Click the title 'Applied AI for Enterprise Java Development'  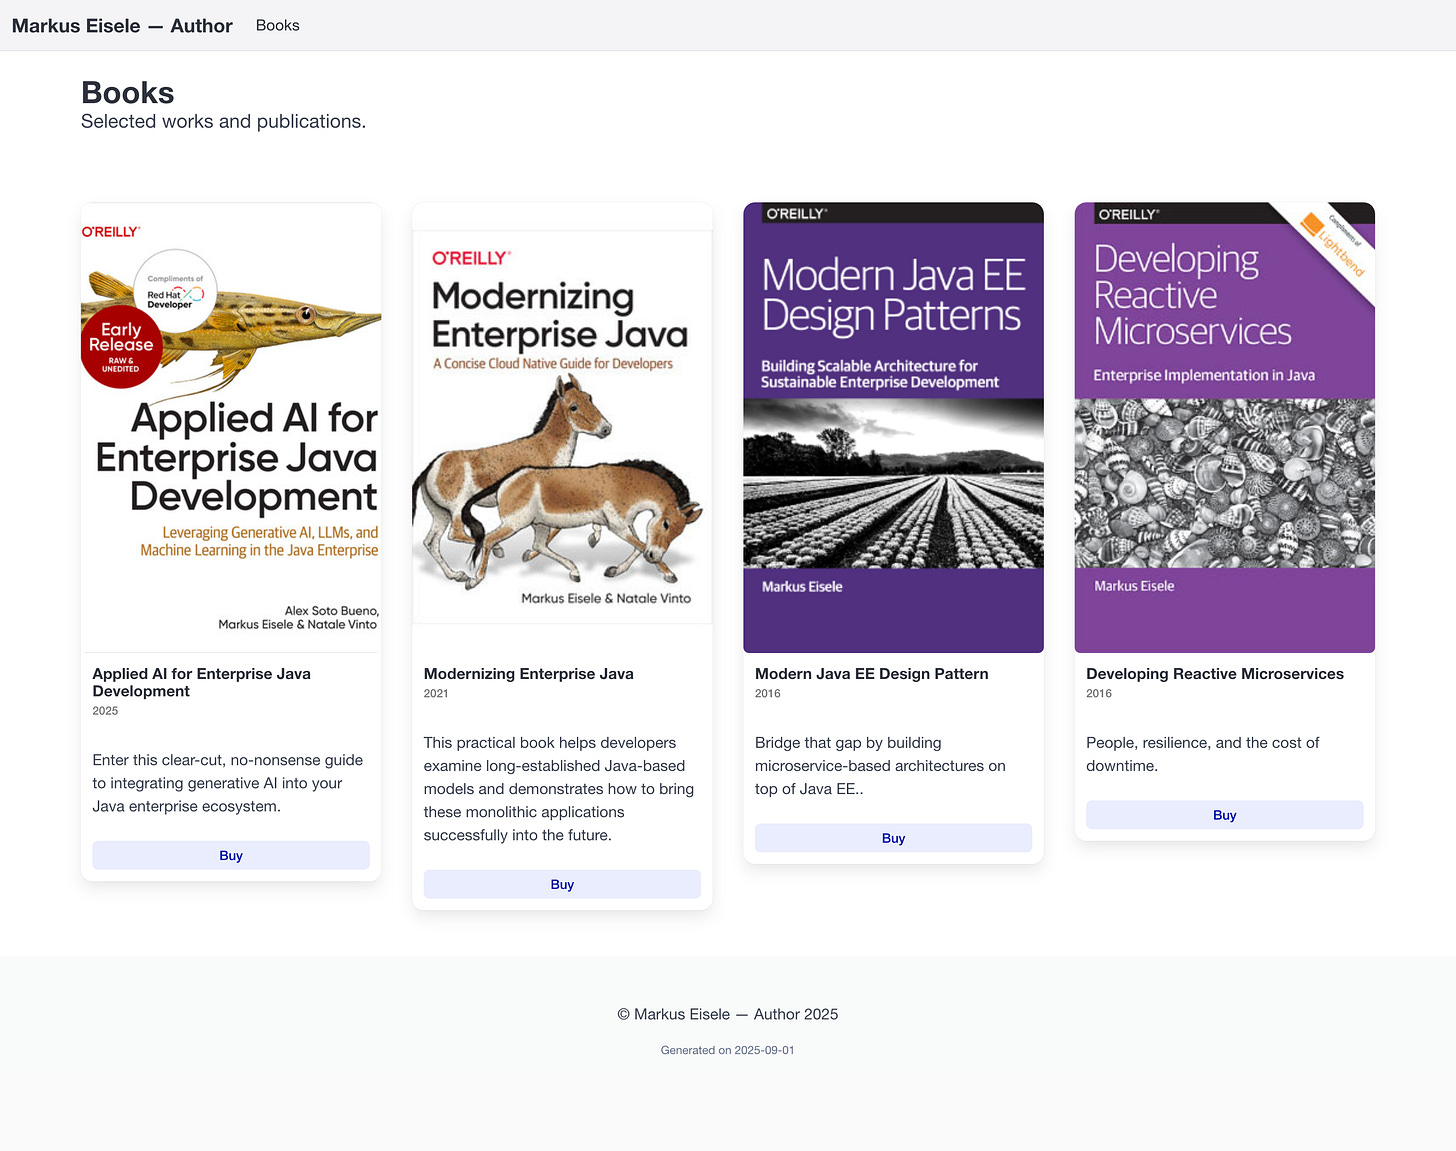201,682
